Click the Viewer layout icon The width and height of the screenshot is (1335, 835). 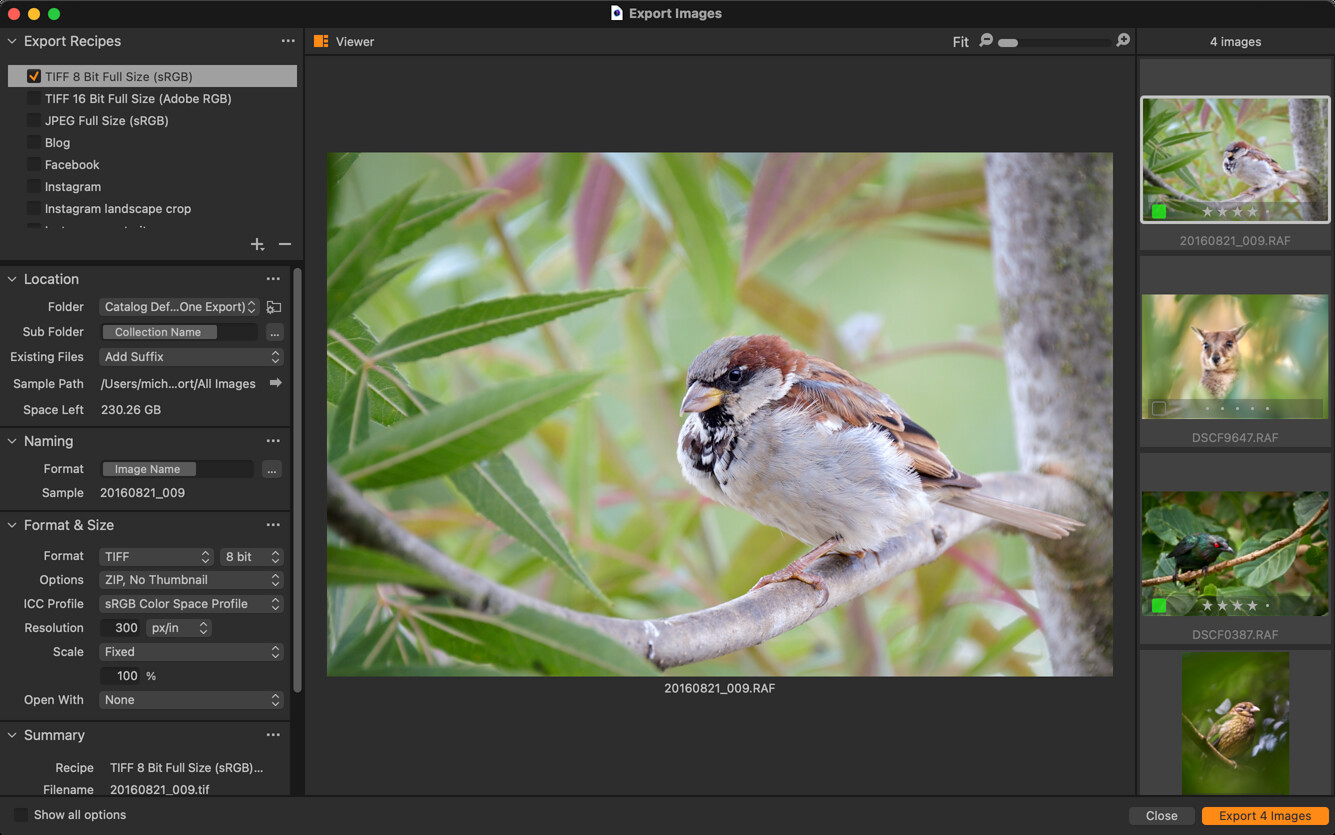[321, 41]
